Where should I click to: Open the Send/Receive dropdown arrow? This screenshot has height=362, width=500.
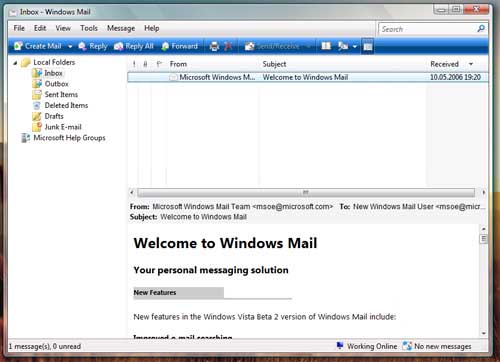tap(309, 46)
